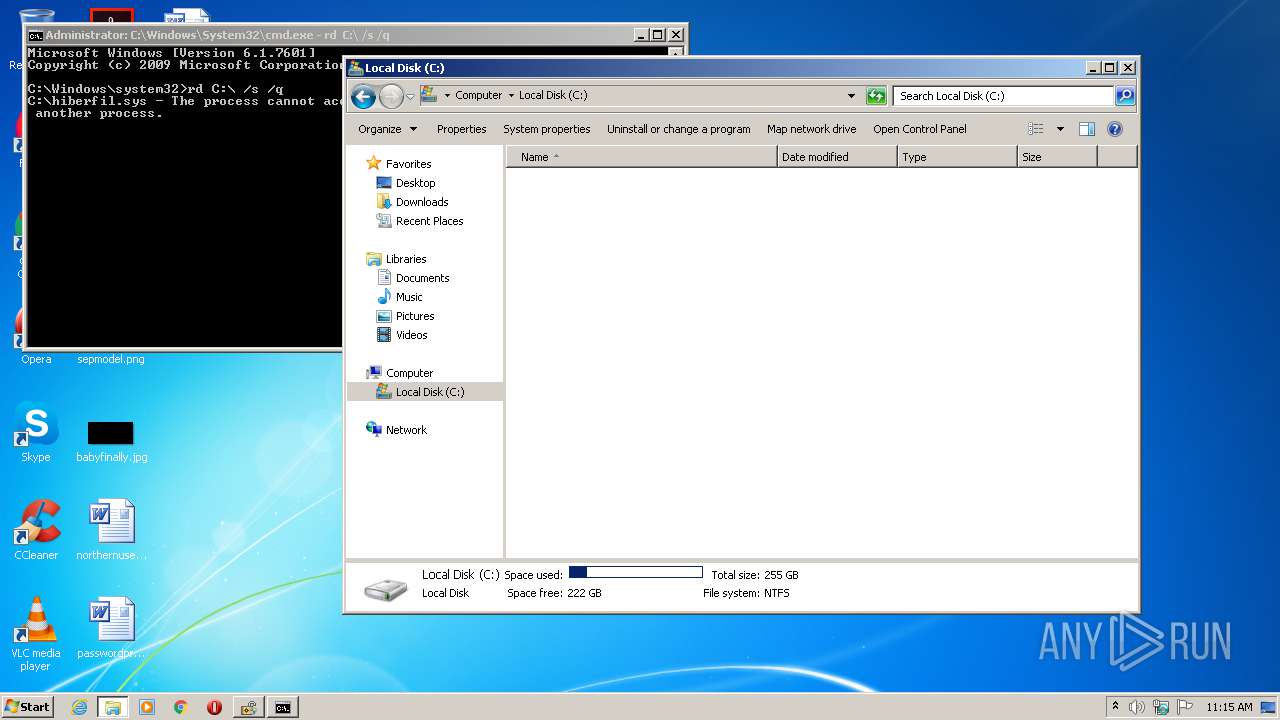Click the cmd.exe taskbar button
Screen dimensions: 1280x720
283,707
